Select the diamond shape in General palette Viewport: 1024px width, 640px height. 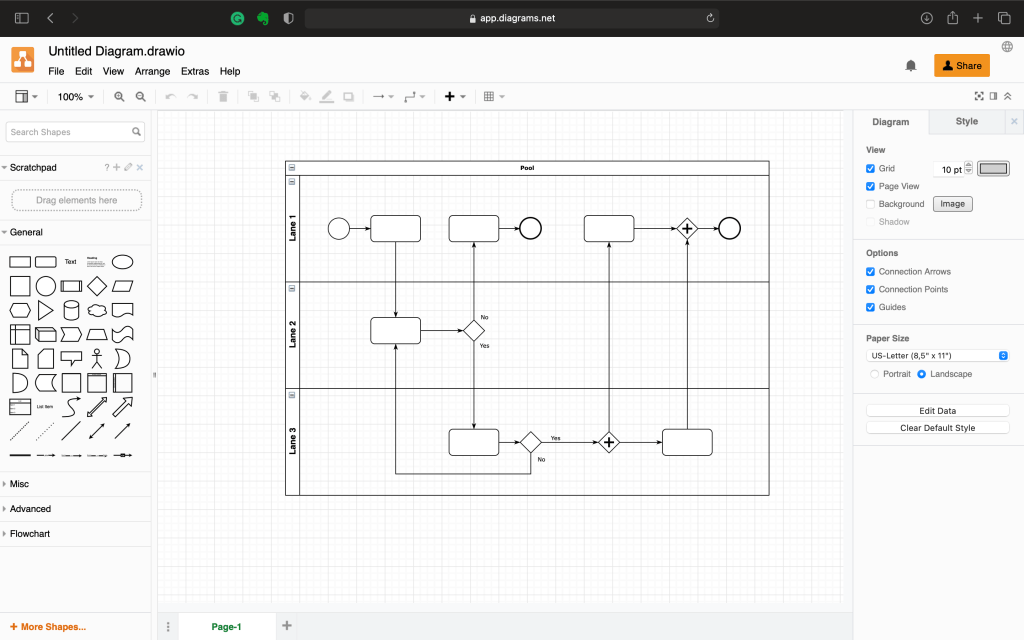(x=97, y=286)
